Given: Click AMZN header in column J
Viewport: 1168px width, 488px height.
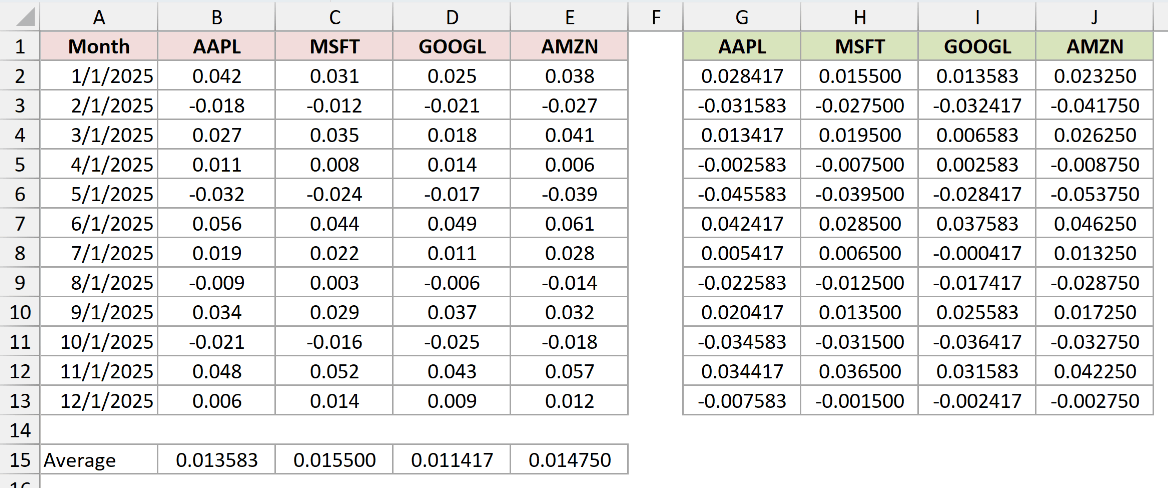Looking at the screenshot, I should (x=1094, y=47).
